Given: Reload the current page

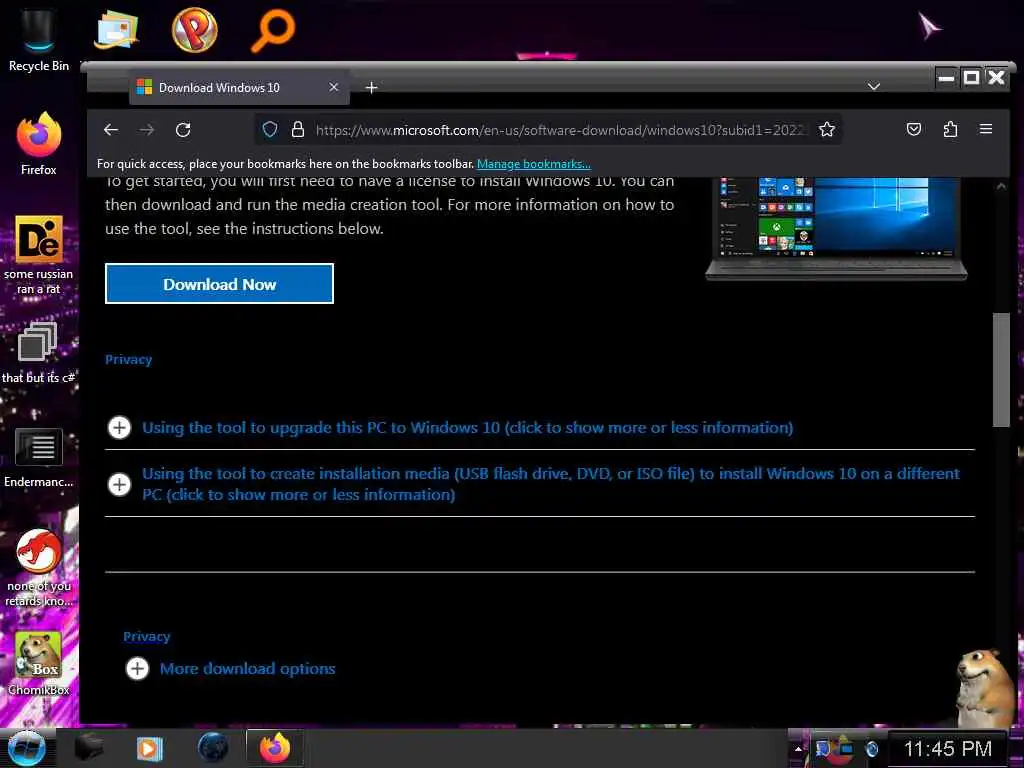Looking at the screenshot, I should (x=184, y=130).
